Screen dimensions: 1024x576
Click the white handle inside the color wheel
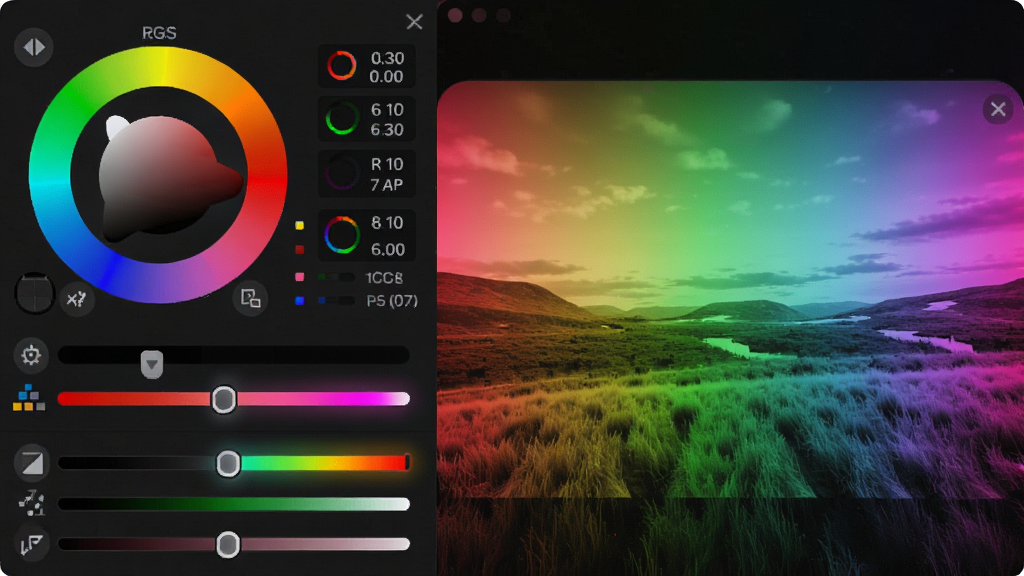coord(116,127)
